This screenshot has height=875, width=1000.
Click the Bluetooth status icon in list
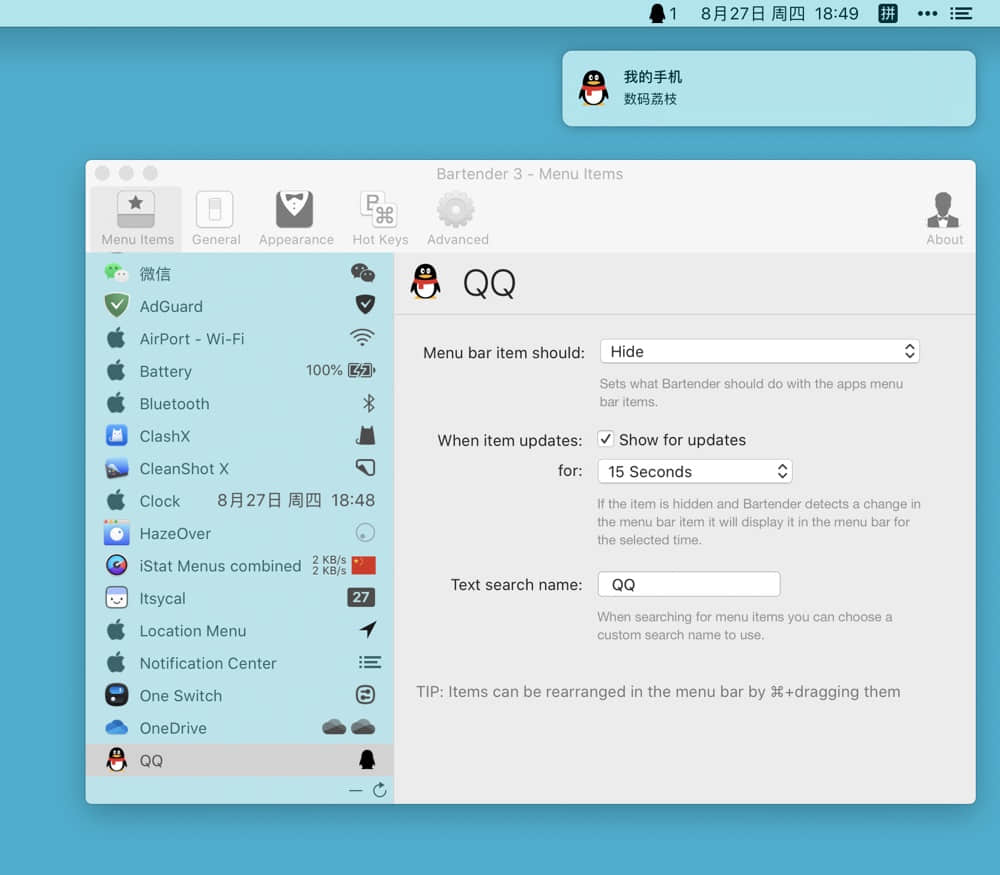(368, 403)
